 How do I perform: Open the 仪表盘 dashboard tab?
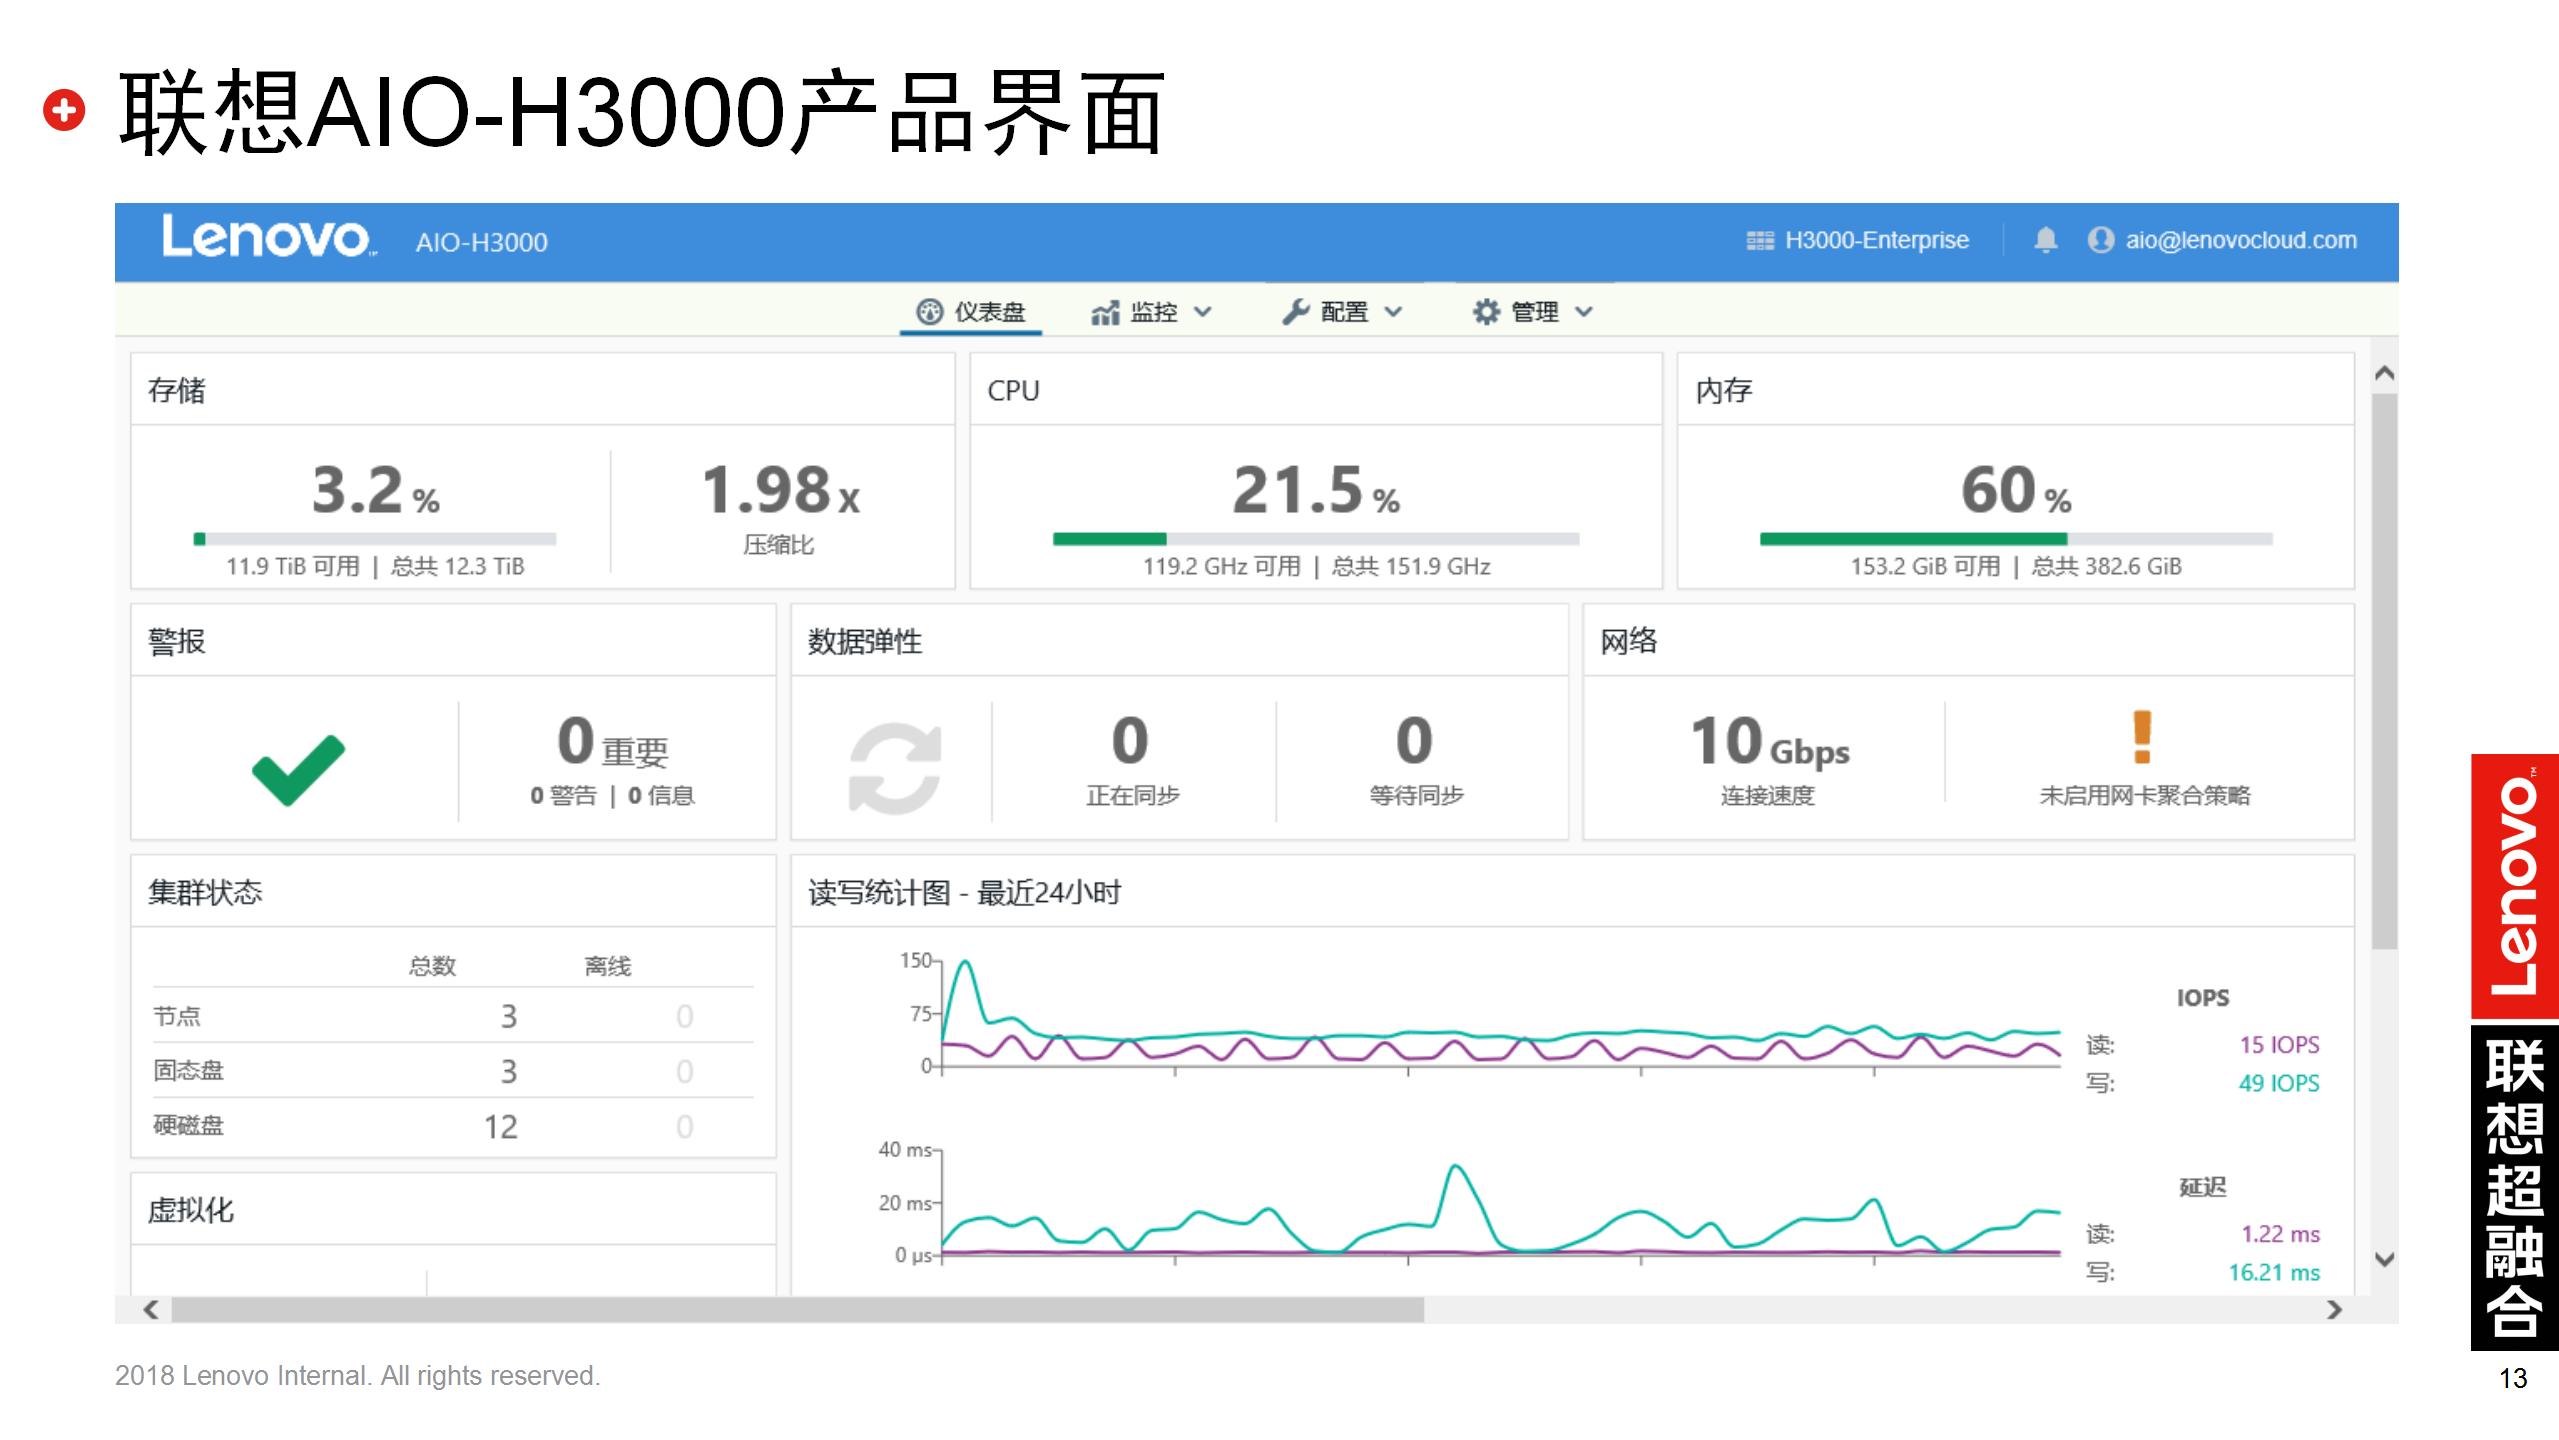point(971,312)
